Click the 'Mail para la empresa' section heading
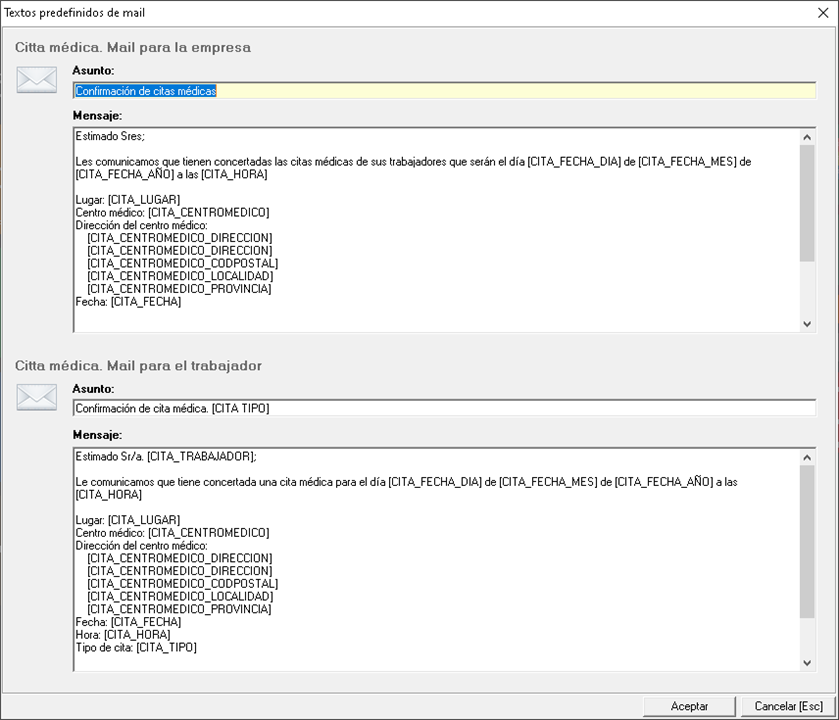 point(133,47)
